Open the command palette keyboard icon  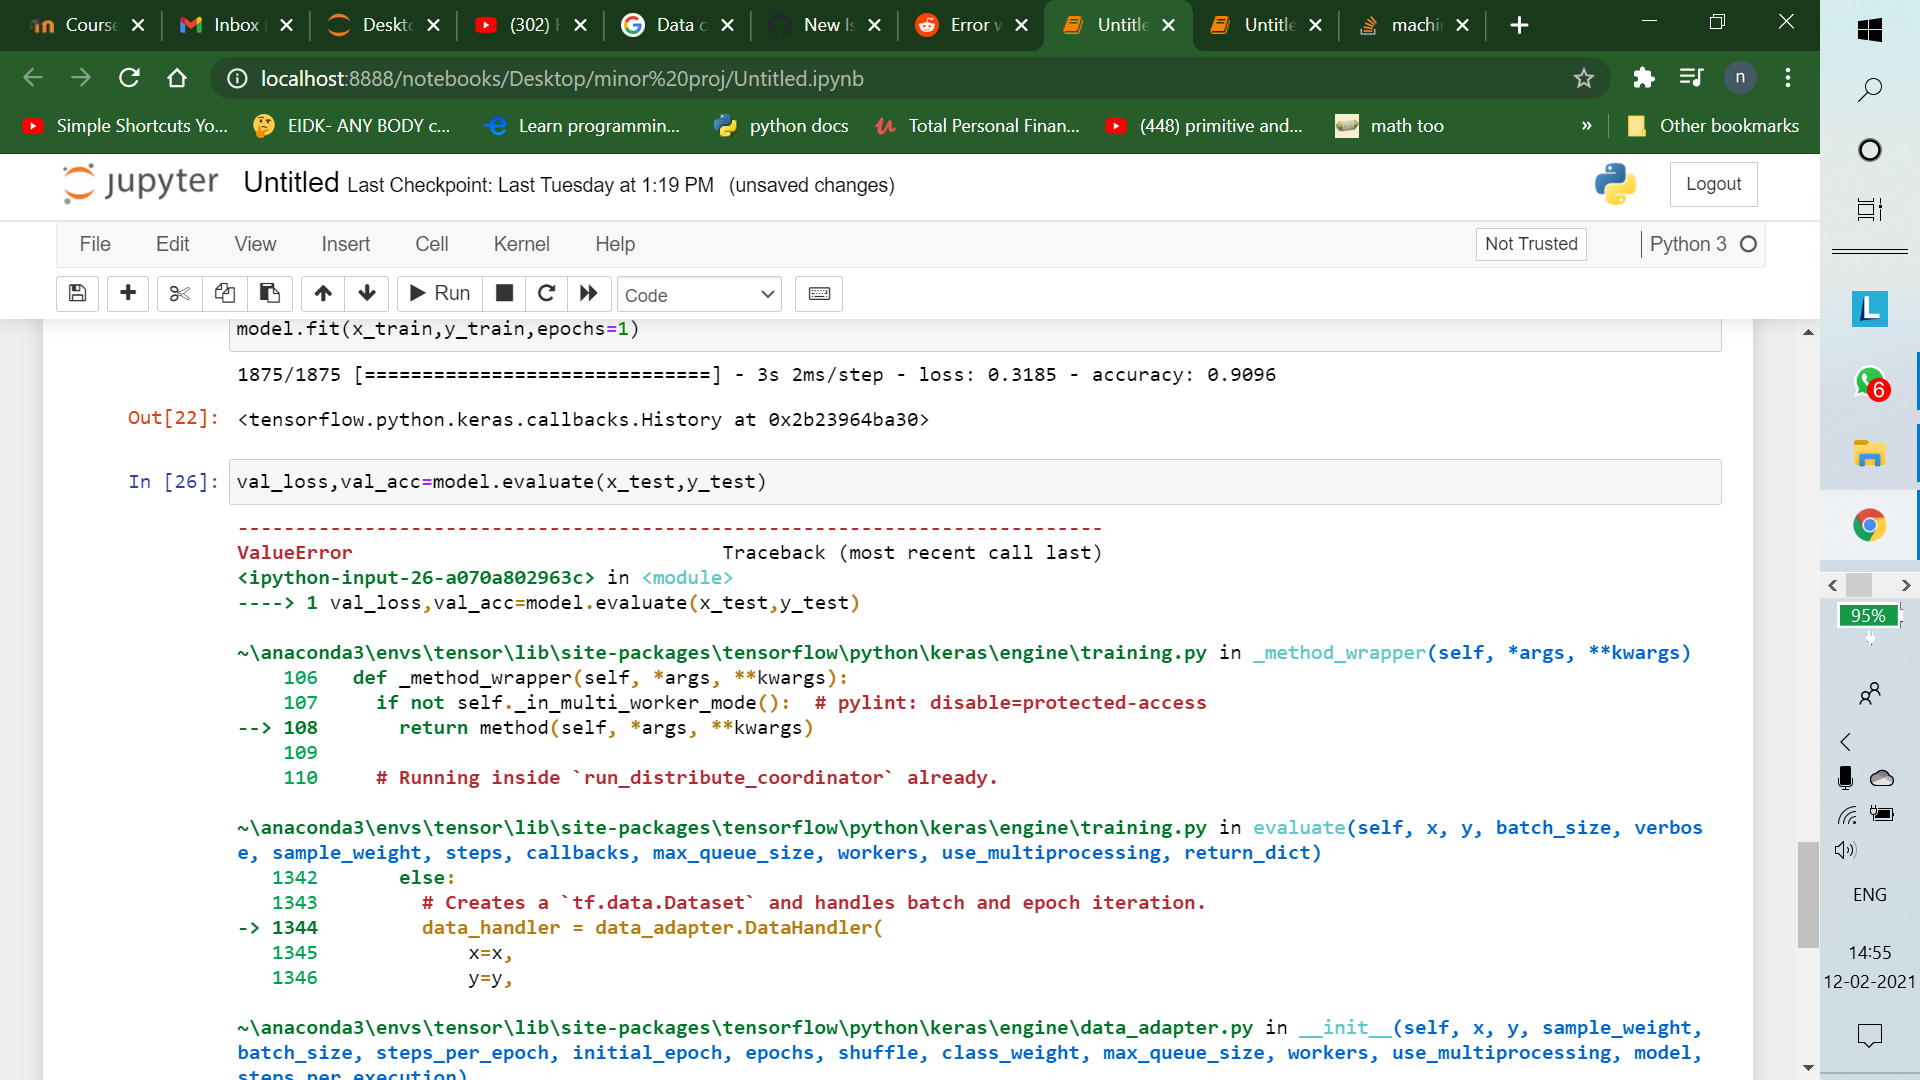tap(819, 293)
